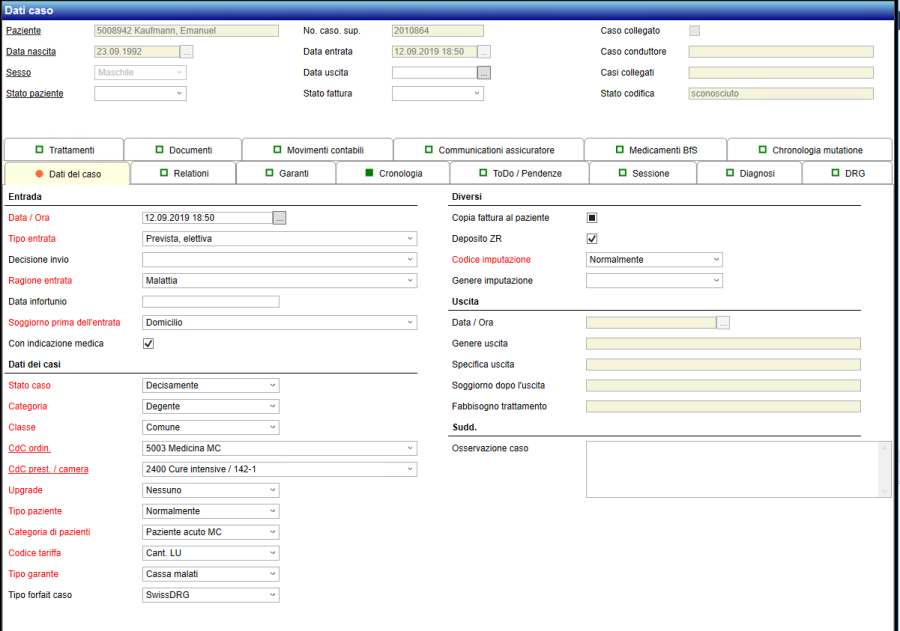Click the orange dot on Dati del caso tab
The height and width of the screenshot is (631, 900).
(x=39, y=174)
